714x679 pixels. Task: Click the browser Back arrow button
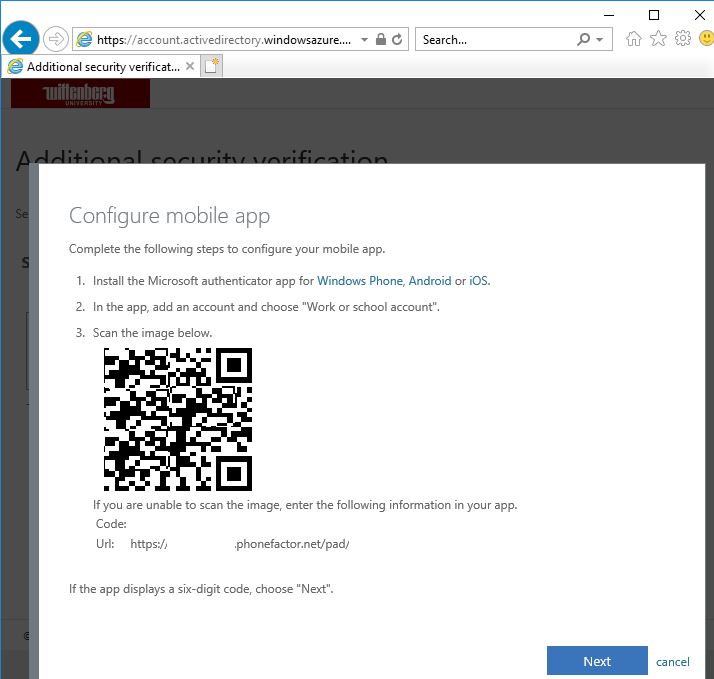pyautogui.click(x=21, y=39)
